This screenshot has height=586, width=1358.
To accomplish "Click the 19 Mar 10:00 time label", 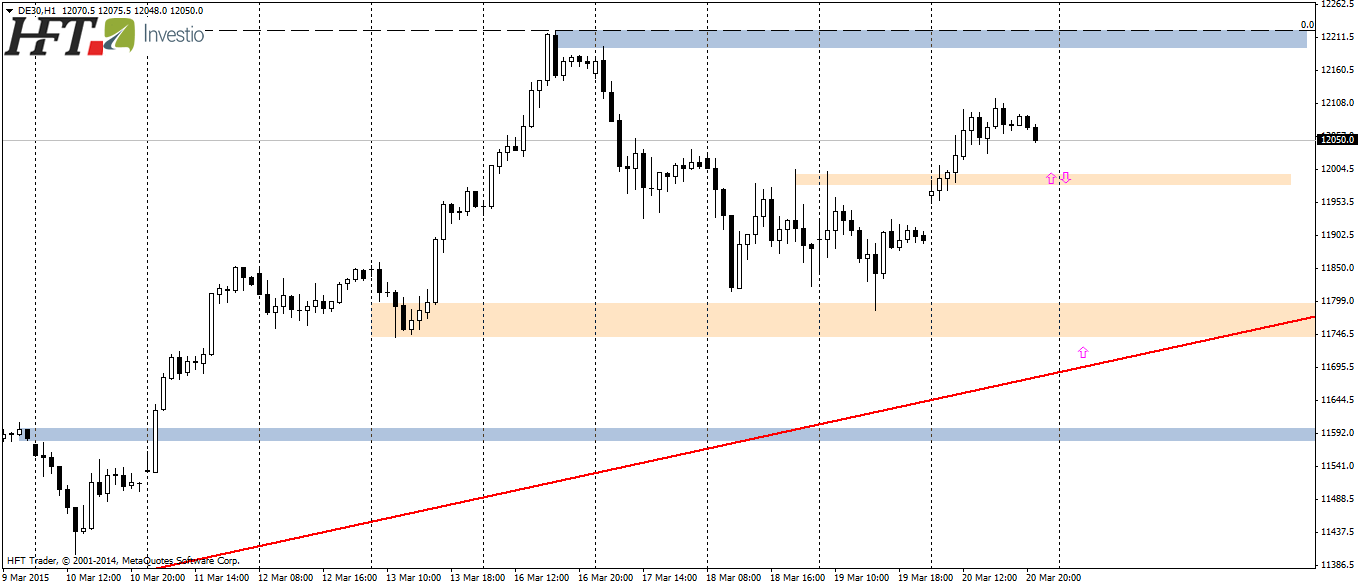I will pyautogui.click(x=862, y=578).
